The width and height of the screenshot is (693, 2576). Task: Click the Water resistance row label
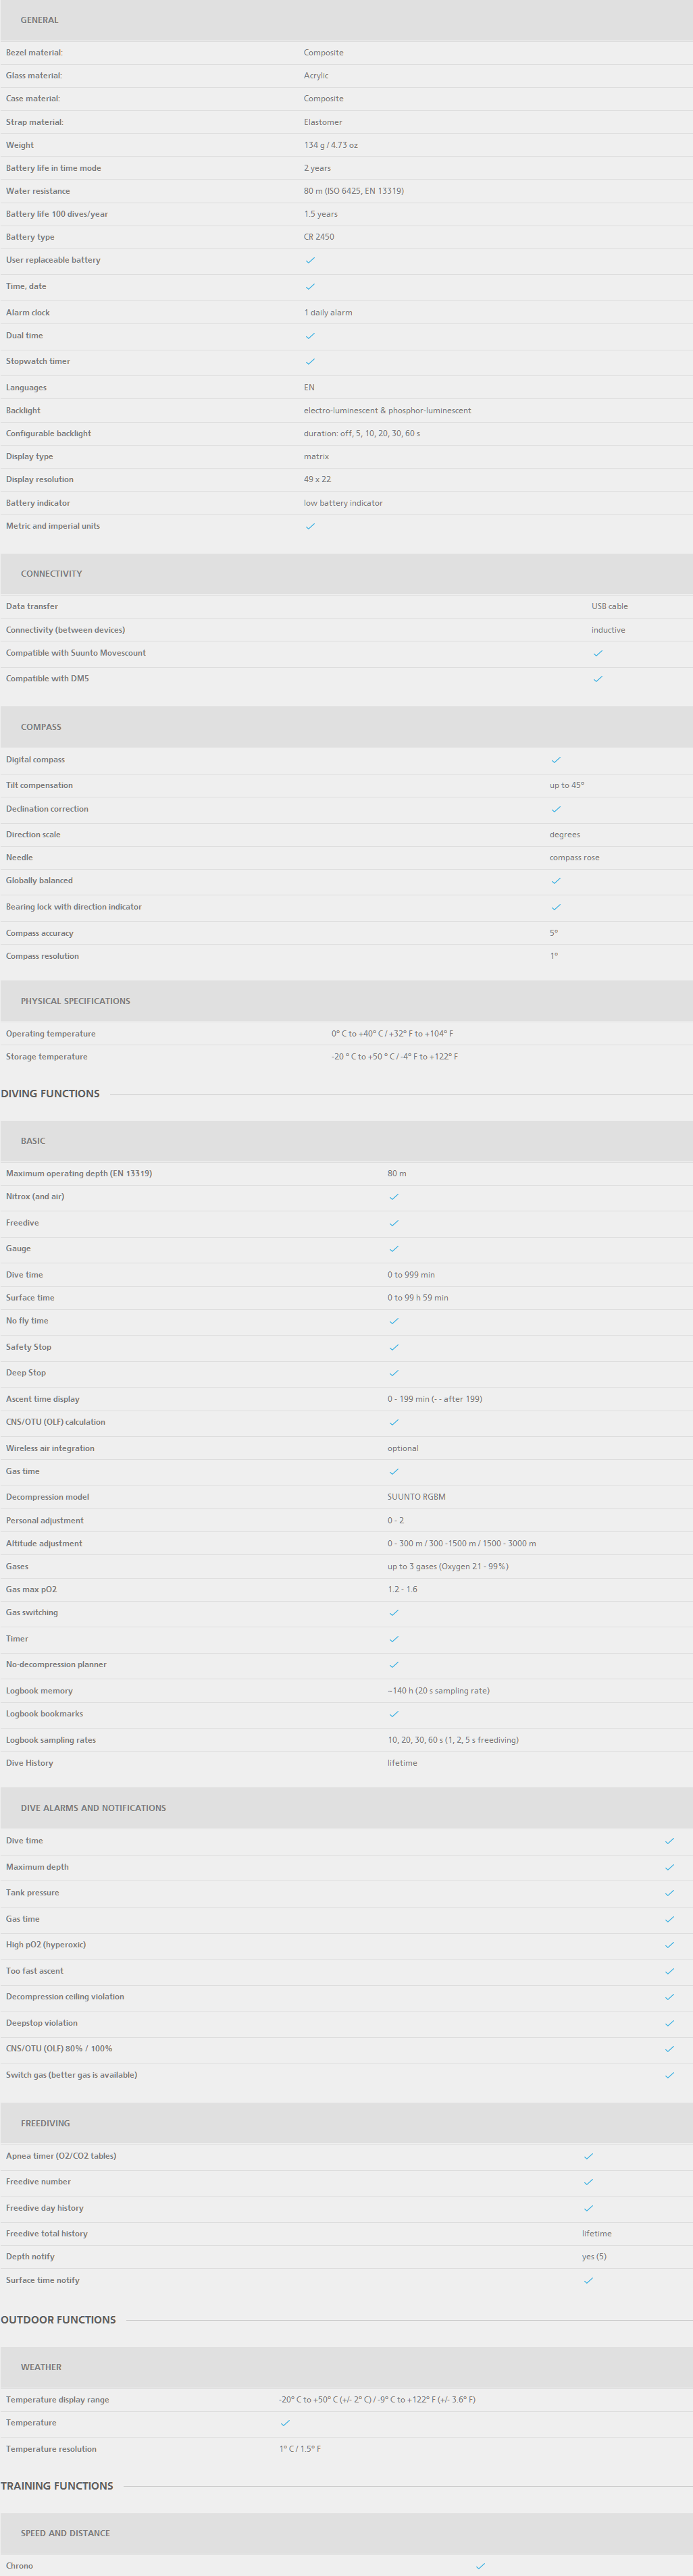[x=38, y=191]
